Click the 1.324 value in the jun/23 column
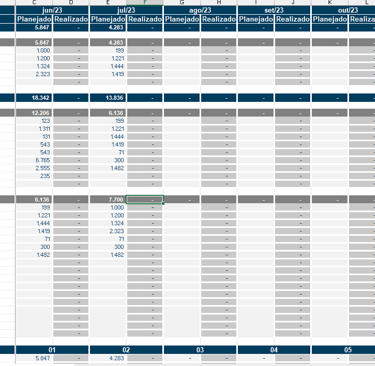Screen dimensions: 375x366 [34, 66]
